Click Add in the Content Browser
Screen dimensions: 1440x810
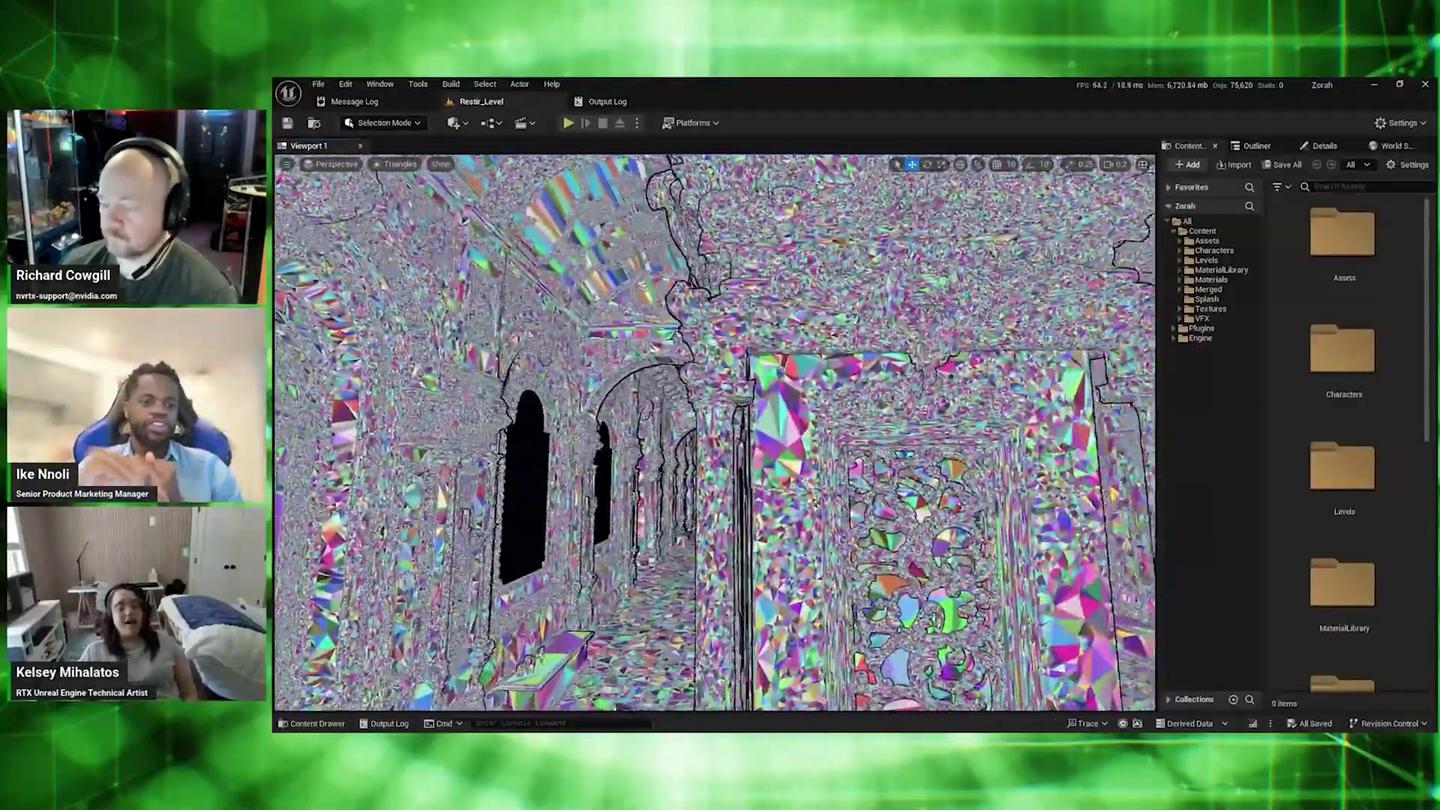coord(1187,165)
